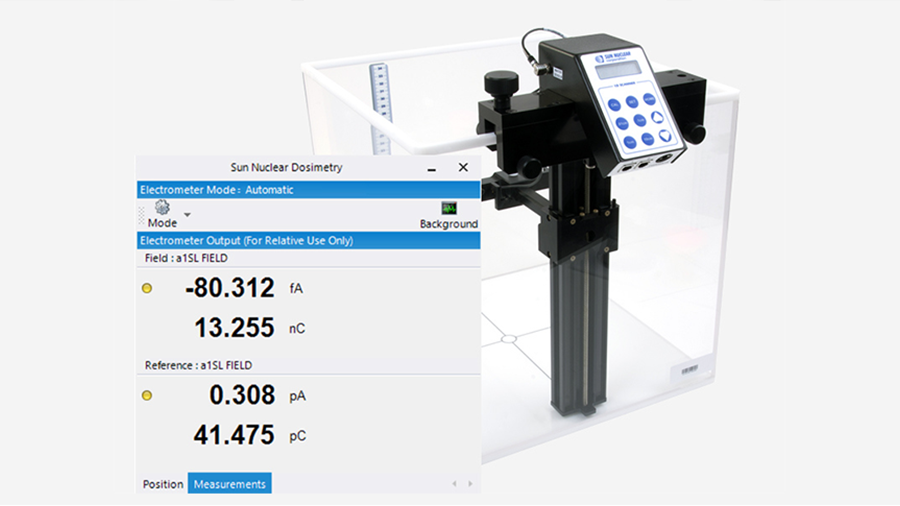The height and width of the screenshot is (506, 900).
Task: Click the toolbar grip handle beside Mode
Action: tap(141, 214)
